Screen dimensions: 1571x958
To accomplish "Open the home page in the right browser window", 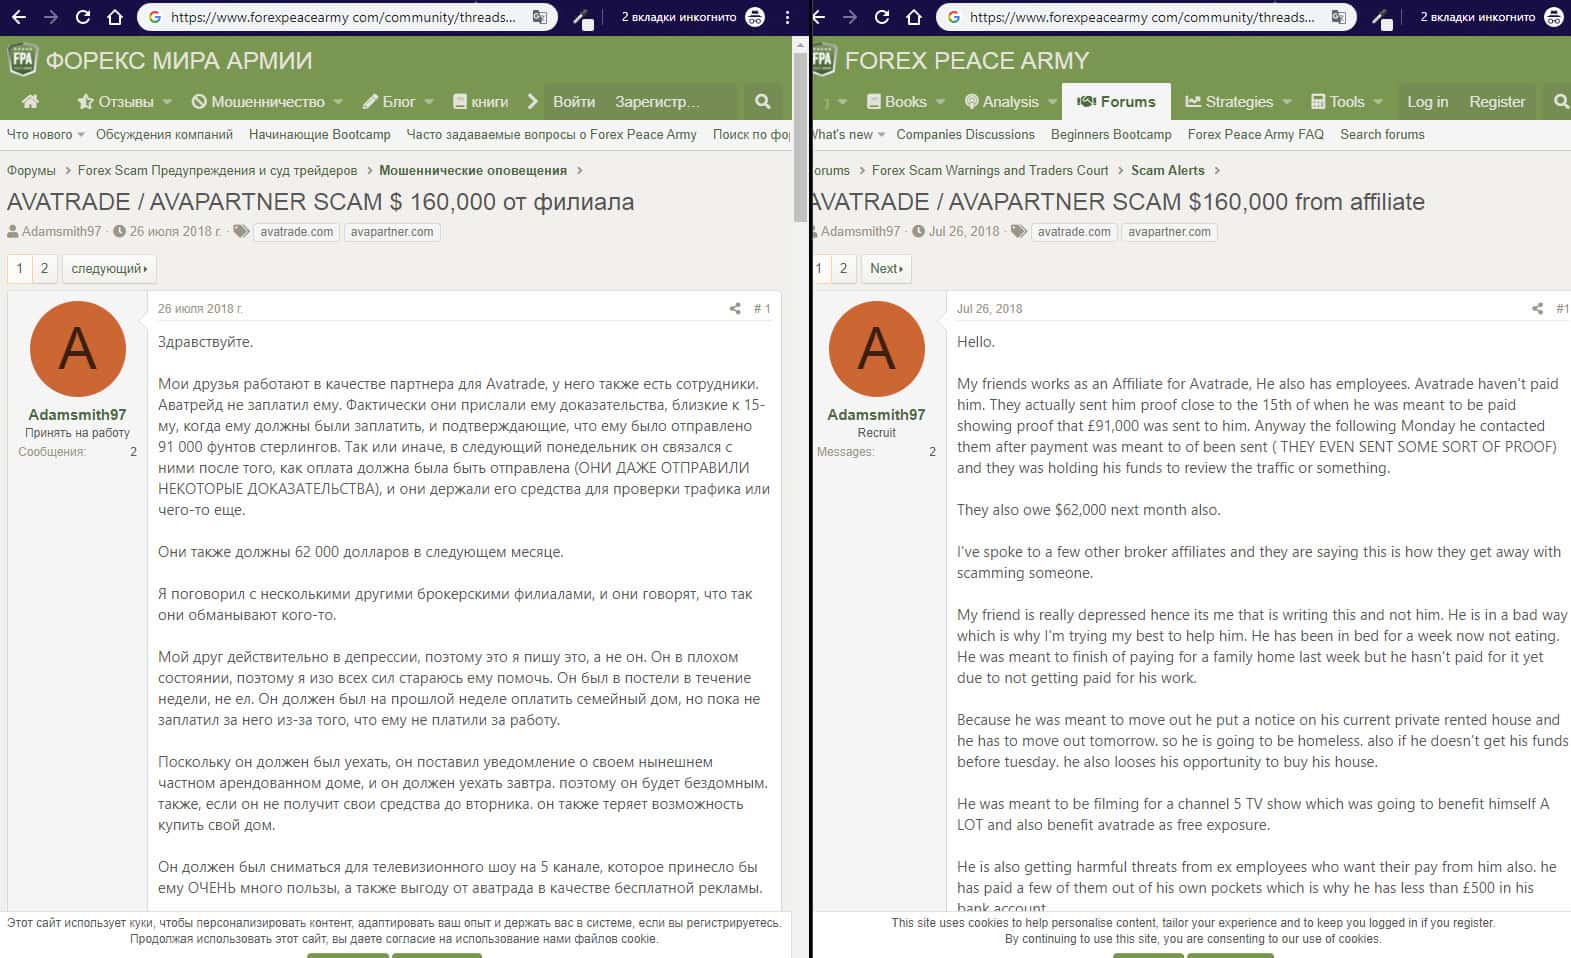I will click(x=914, y=17).
